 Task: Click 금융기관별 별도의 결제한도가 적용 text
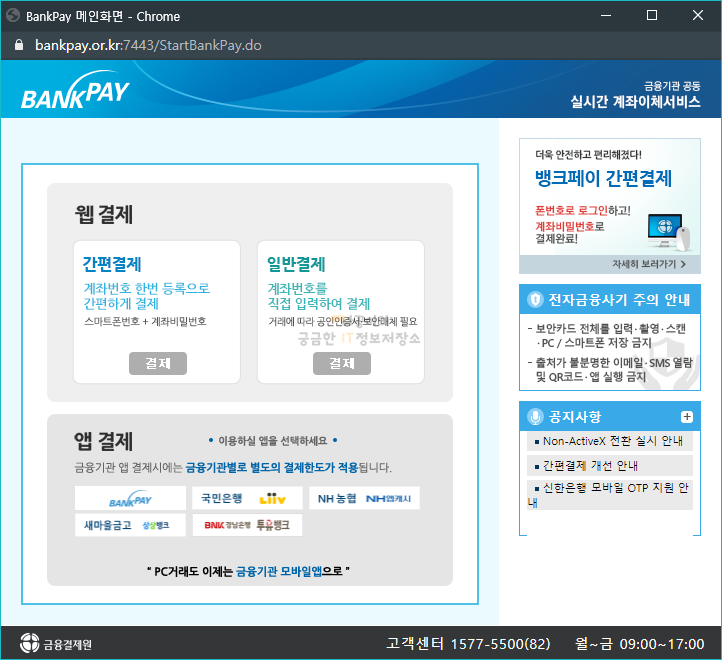click(272, 467)
